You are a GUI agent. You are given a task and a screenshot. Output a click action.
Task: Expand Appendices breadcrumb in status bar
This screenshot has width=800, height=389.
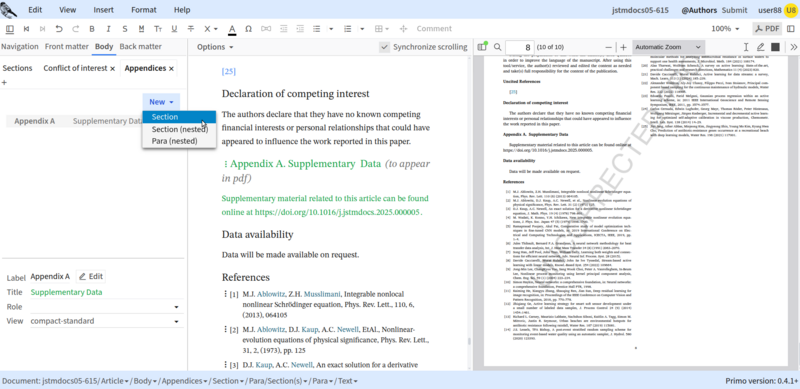tap(184, 381)
